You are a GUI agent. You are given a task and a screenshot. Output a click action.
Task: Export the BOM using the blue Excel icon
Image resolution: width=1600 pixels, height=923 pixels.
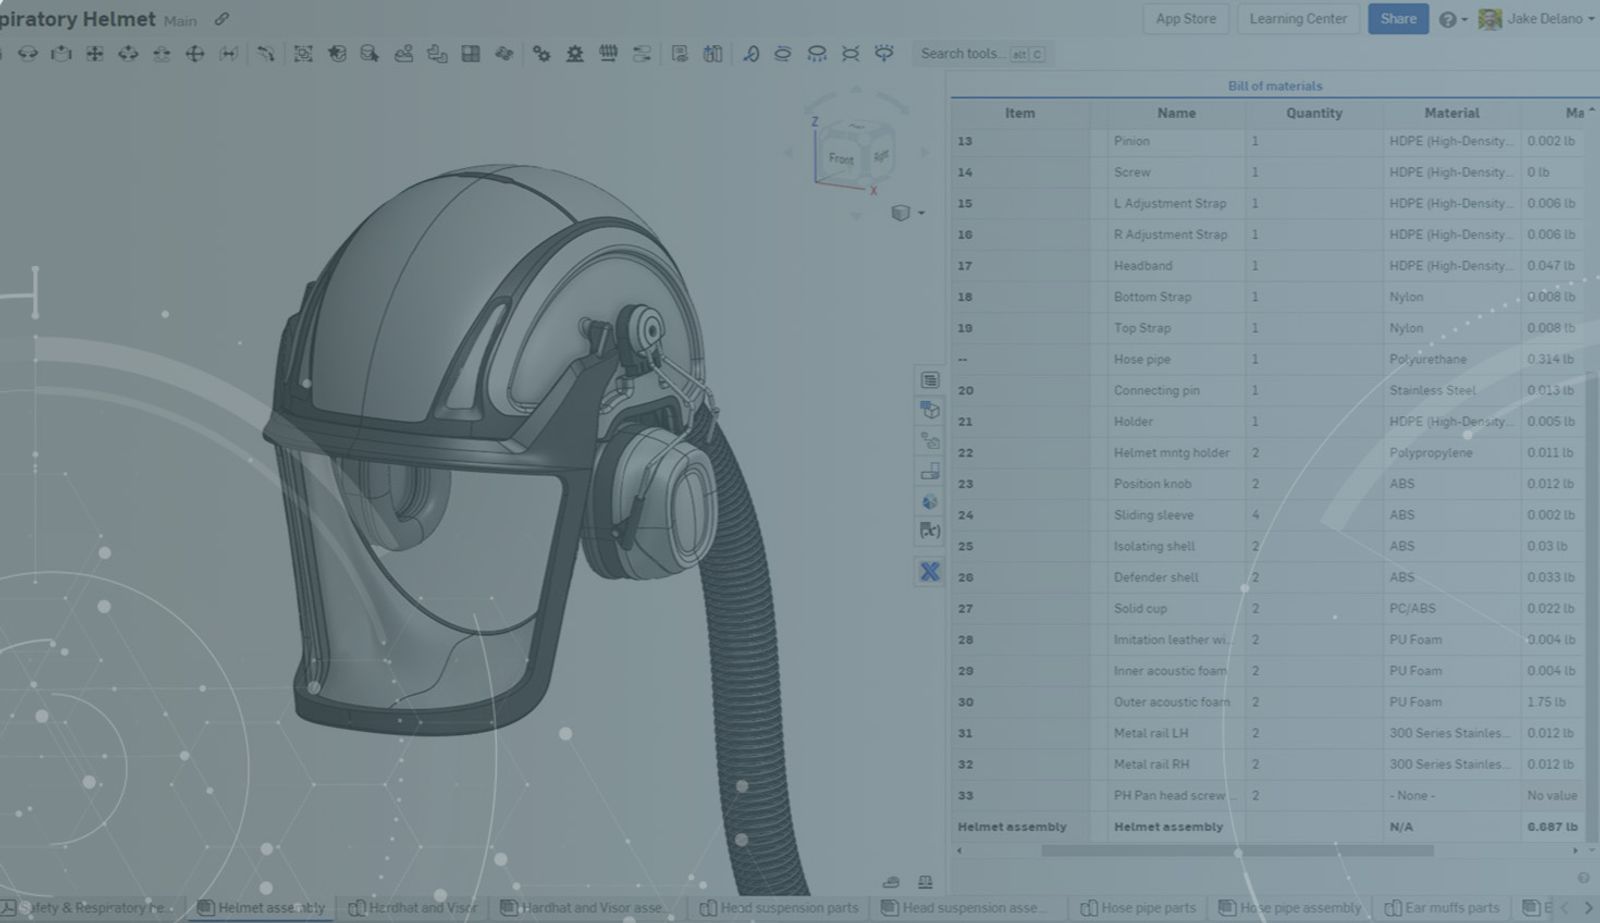tap(930, 570)
